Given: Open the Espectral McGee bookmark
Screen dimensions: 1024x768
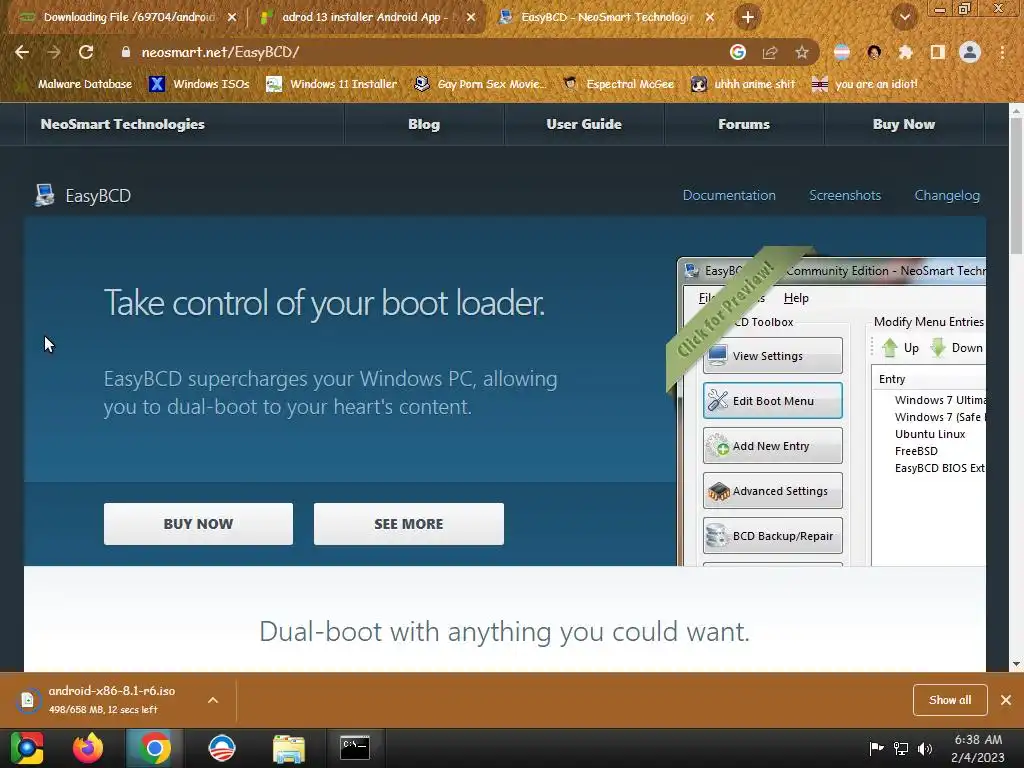Looking at the screenshot, I should (x=618, y=84).
